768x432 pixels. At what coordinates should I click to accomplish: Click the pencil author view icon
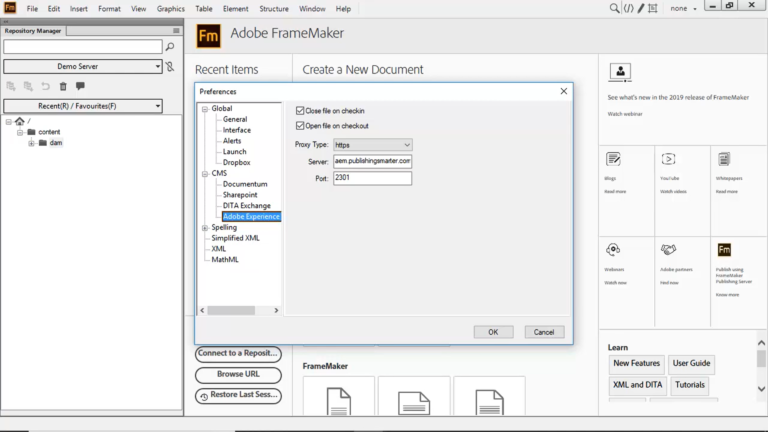pyautogui.click(x=641, y=8)
